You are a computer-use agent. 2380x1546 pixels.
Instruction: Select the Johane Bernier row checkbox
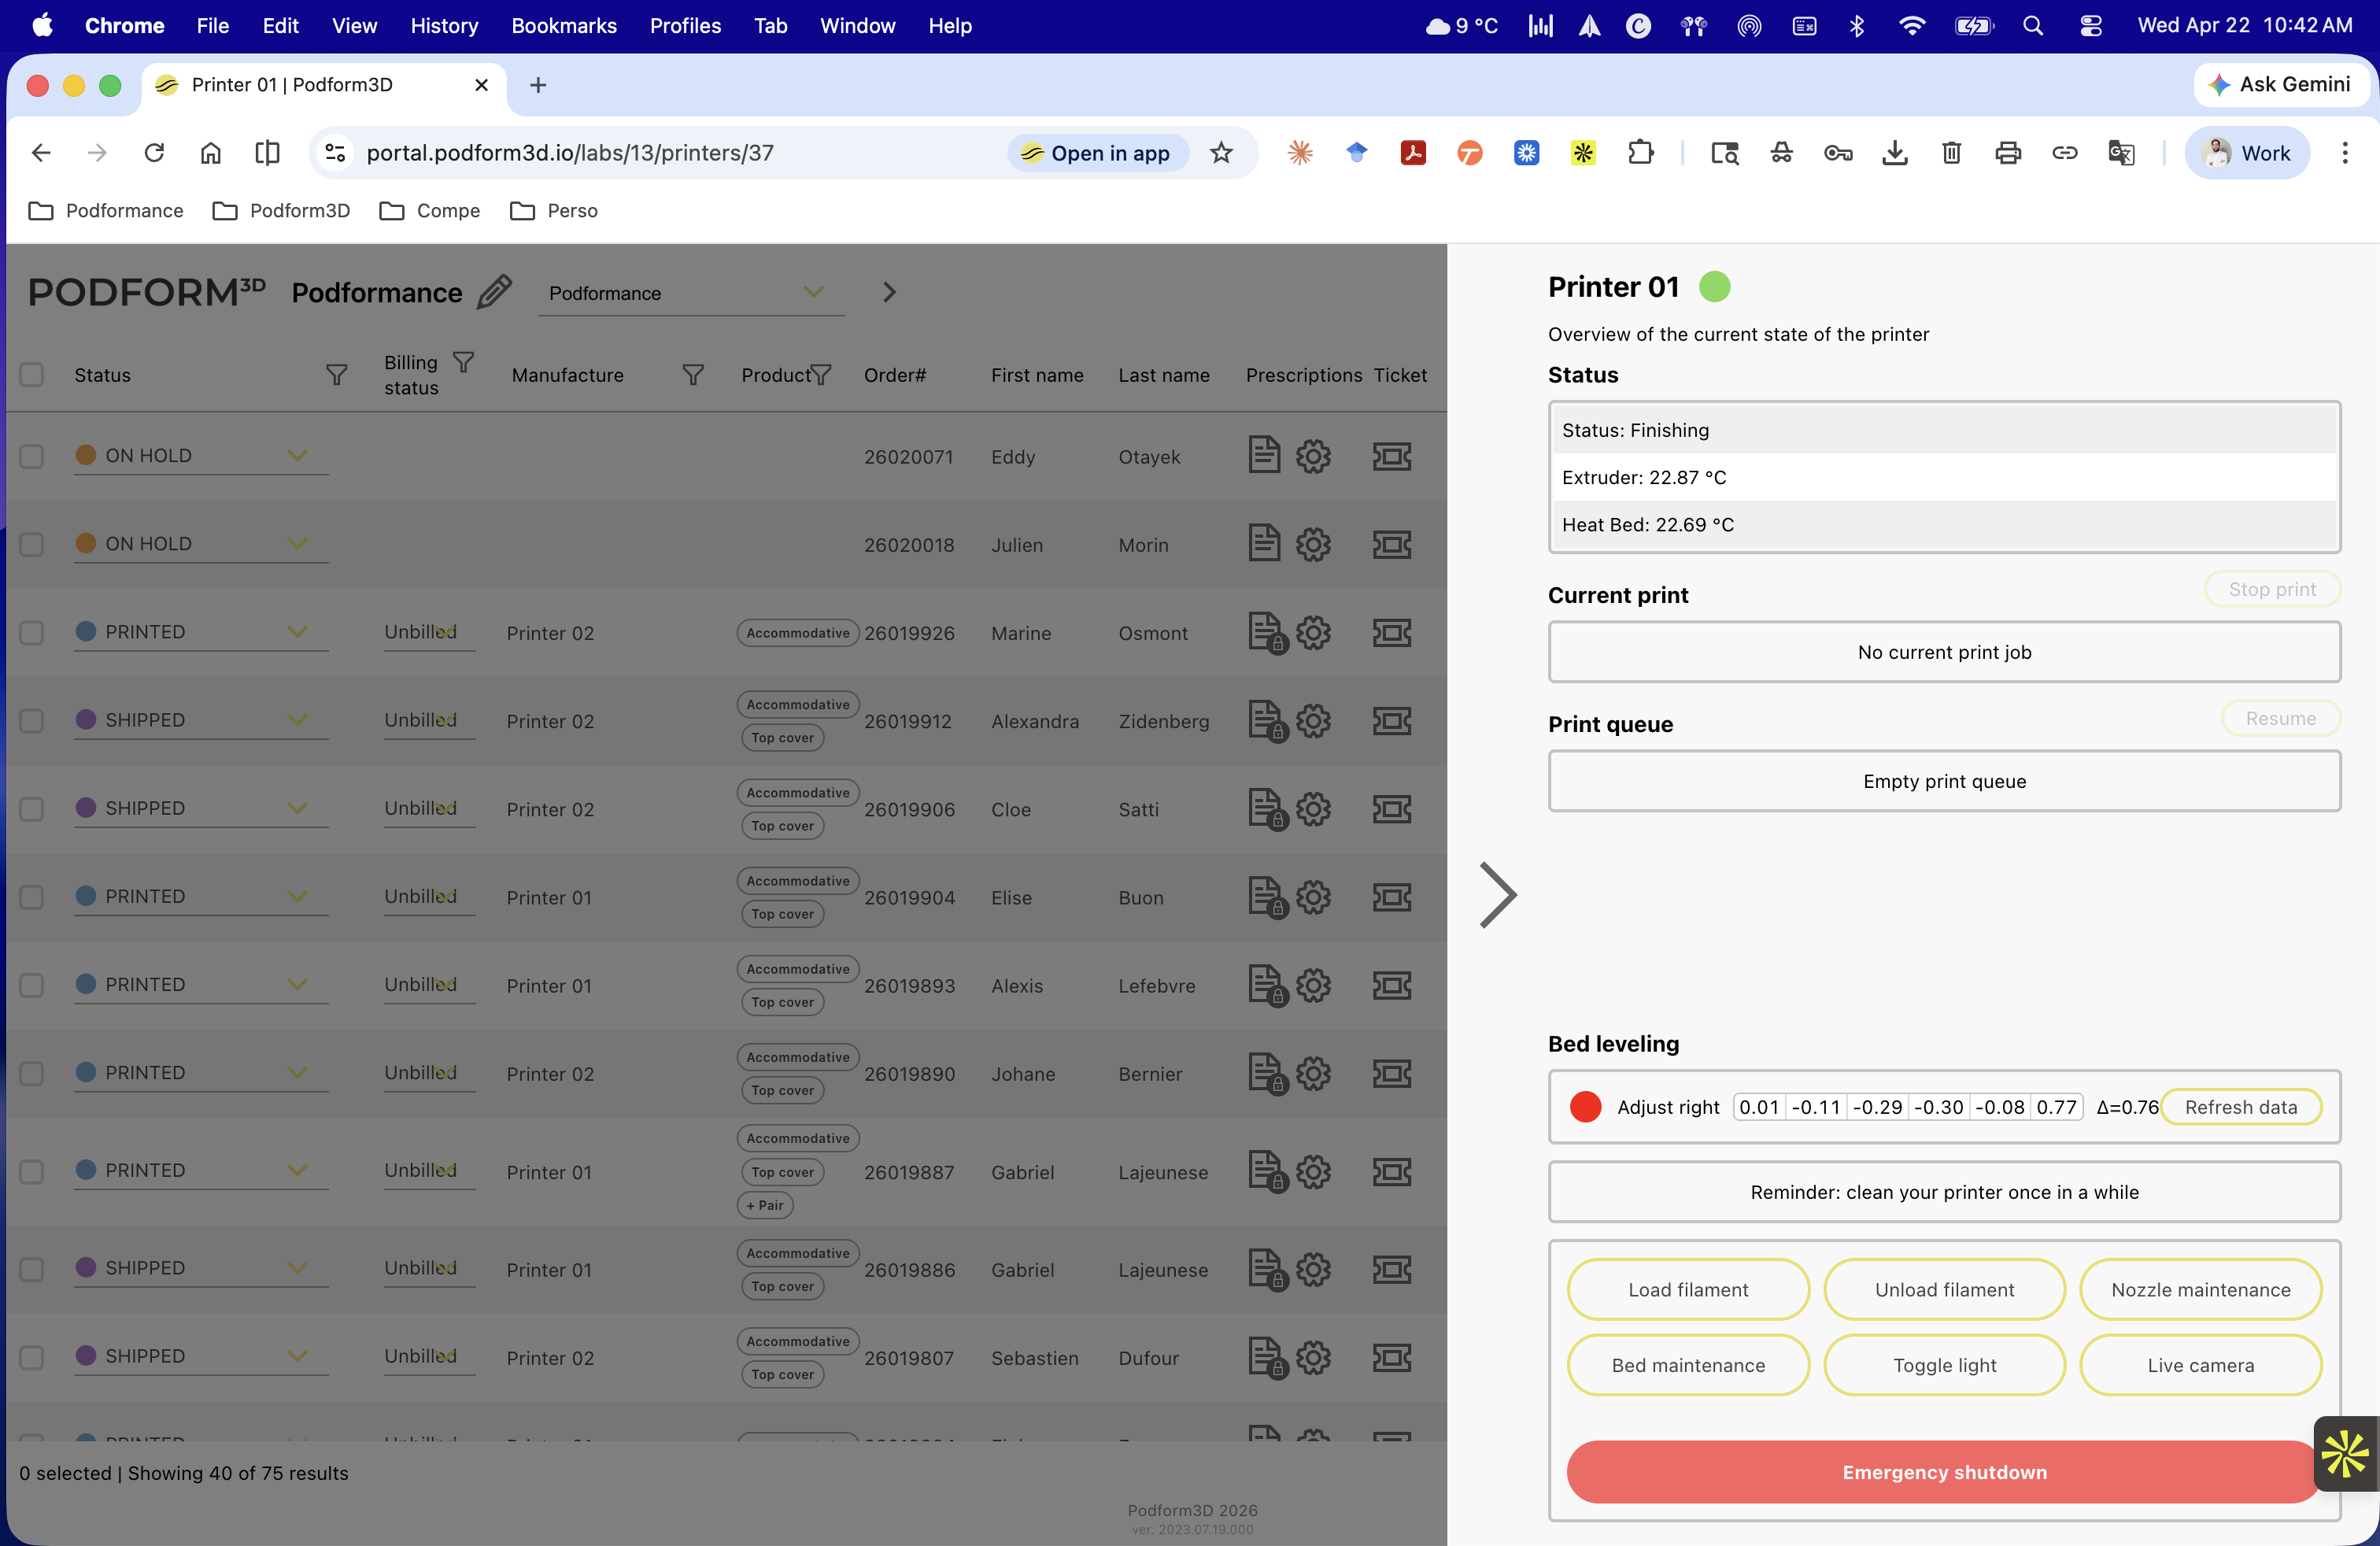[x=32, y=1073]
